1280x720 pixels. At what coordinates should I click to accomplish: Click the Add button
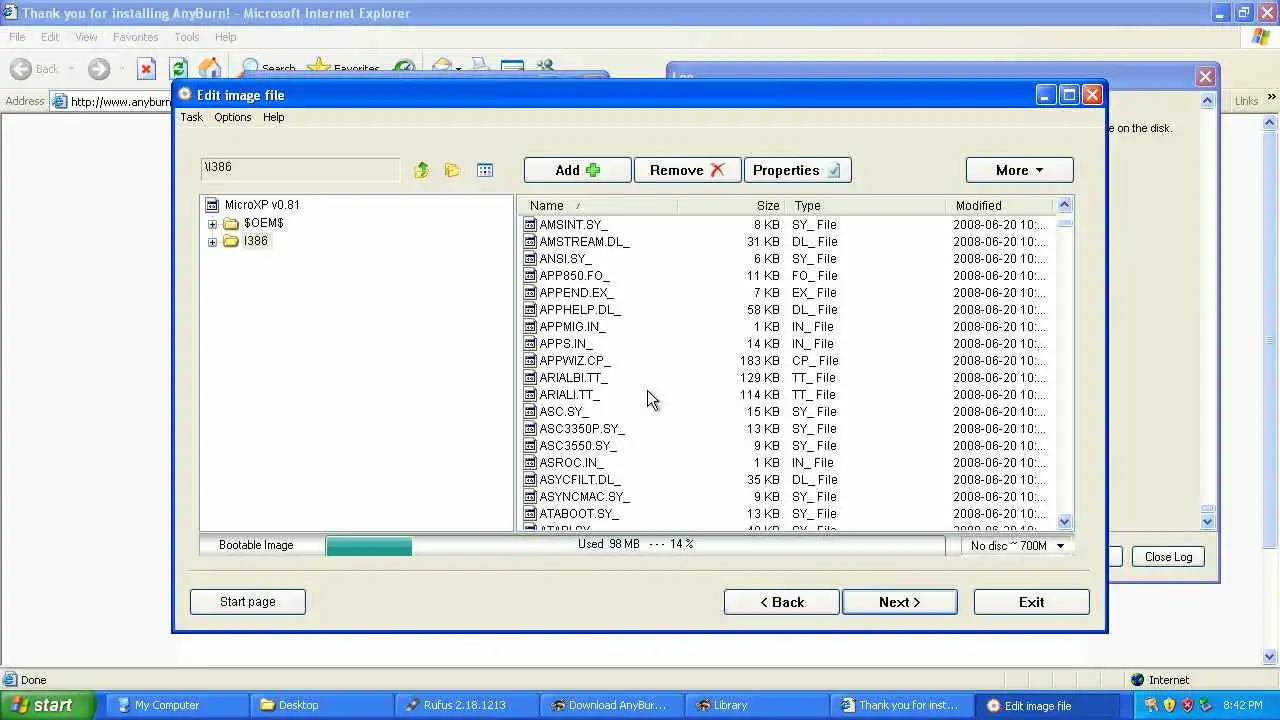(577, 170)
